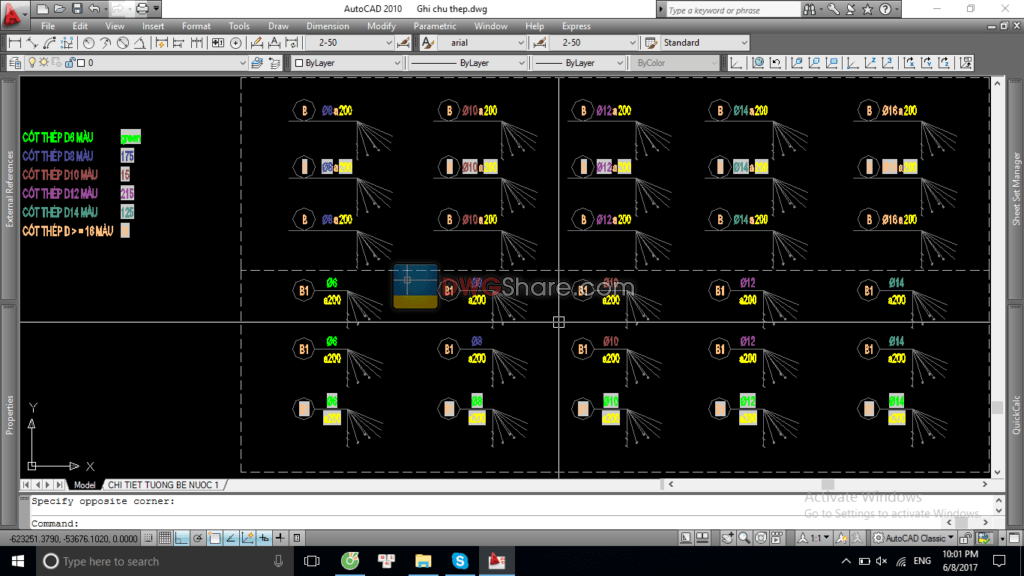Select the Linear Dimension tool

[13, 42]
